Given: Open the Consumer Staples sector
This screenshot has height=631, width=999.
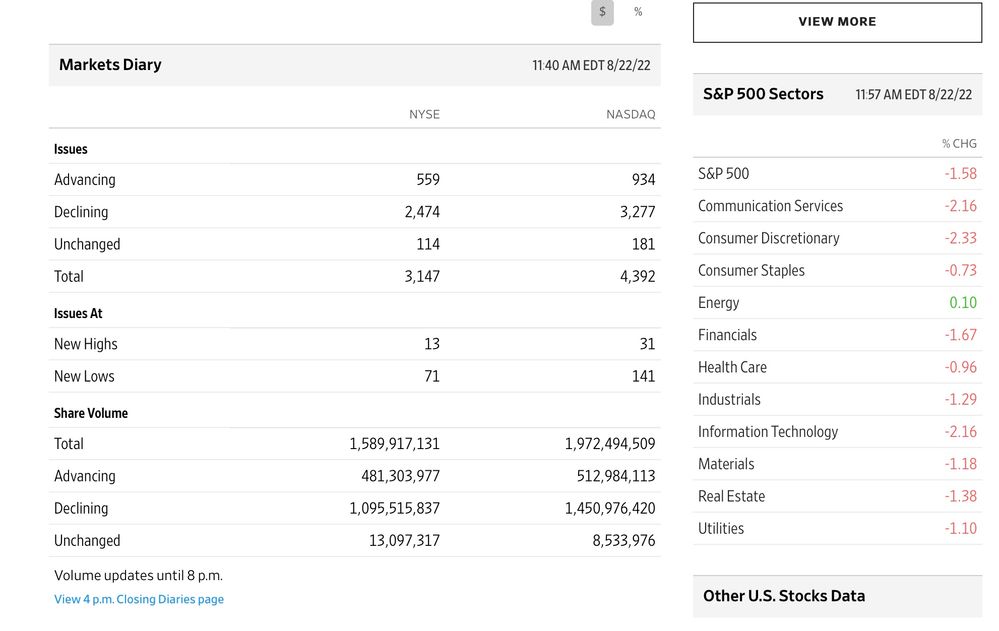Looking at the screenshot, I should (751, 270).
